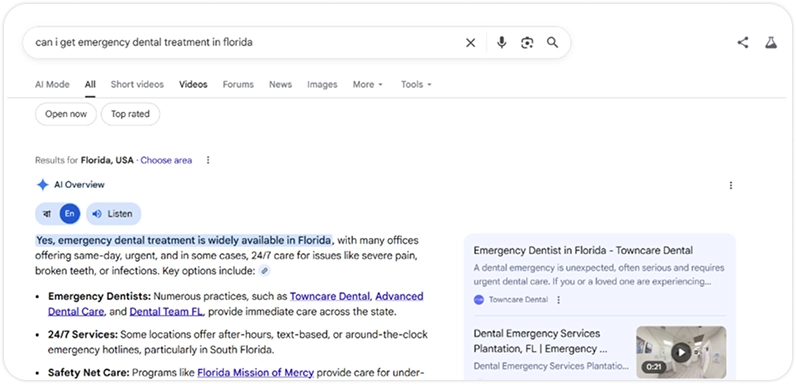The height and width of the screenshot is (384, 796).
Task: Open AI Overview three-dot options menu
Action: [731, 185]
